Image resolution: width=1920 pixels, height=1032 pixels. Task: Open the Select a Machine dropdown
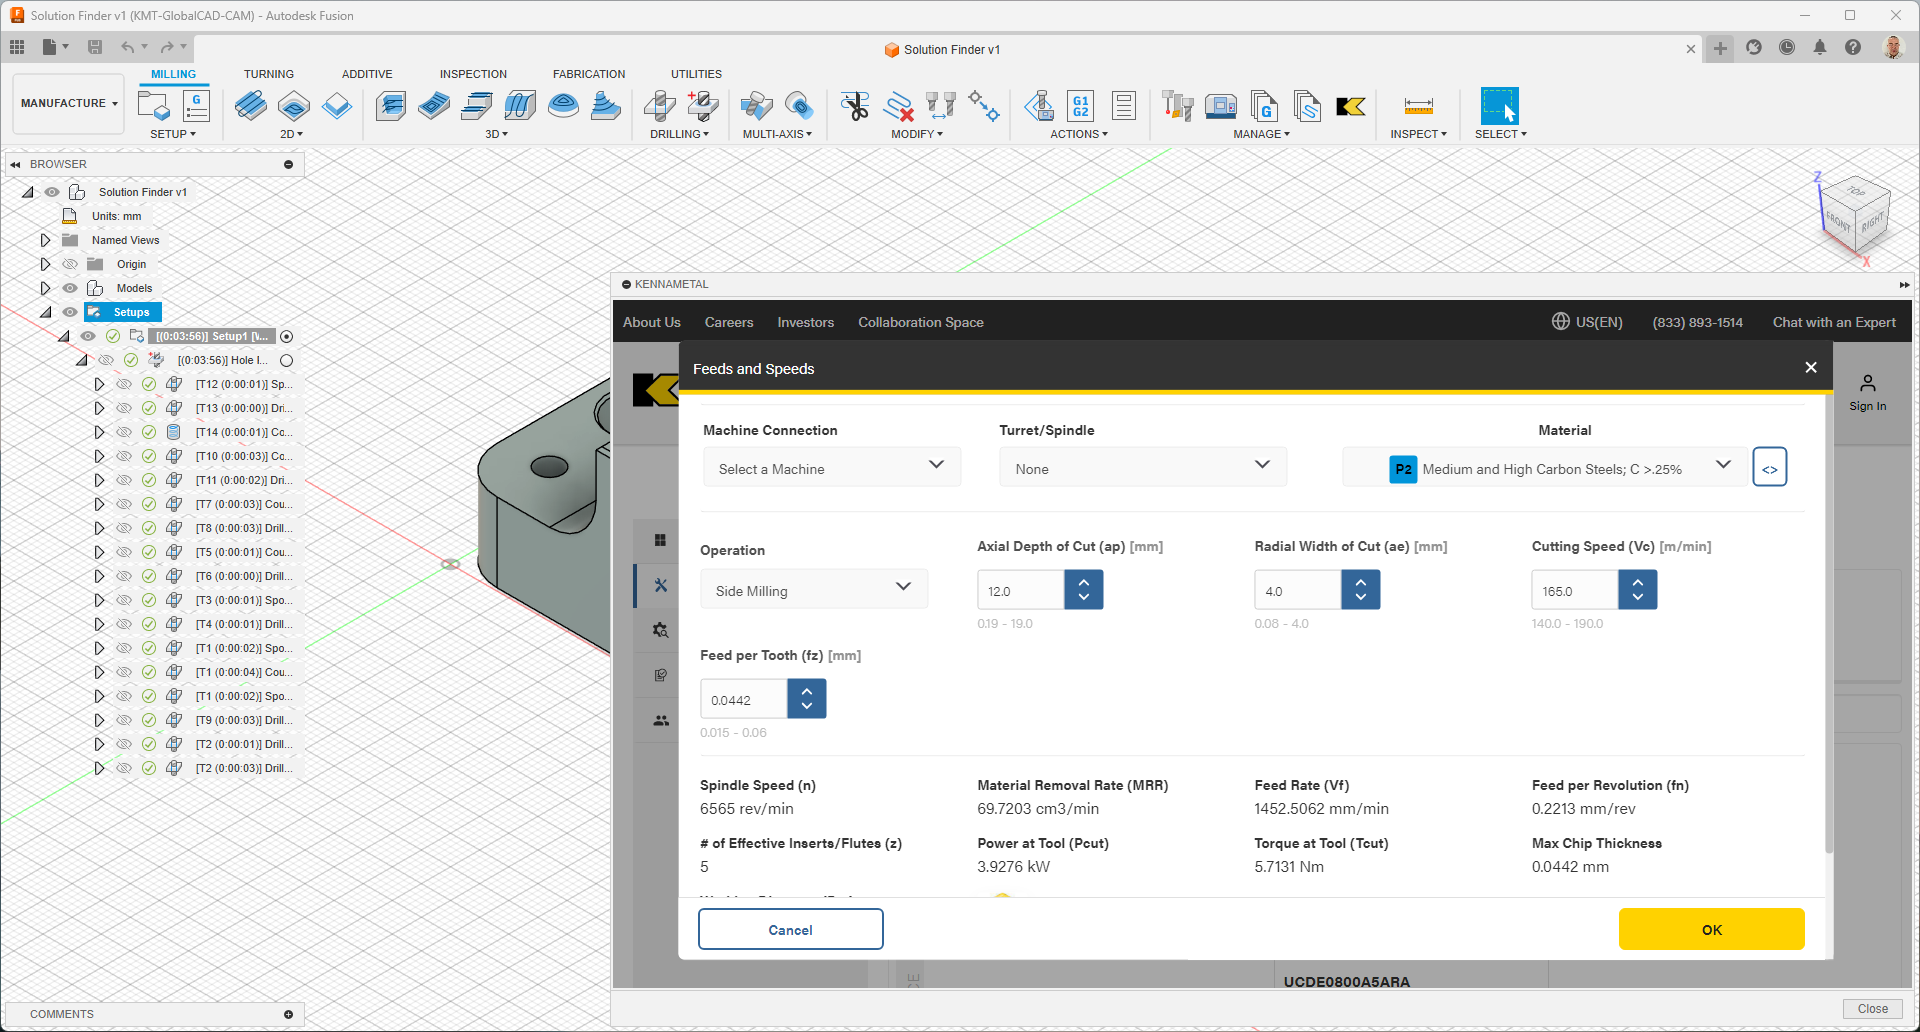tap(831, 468)
